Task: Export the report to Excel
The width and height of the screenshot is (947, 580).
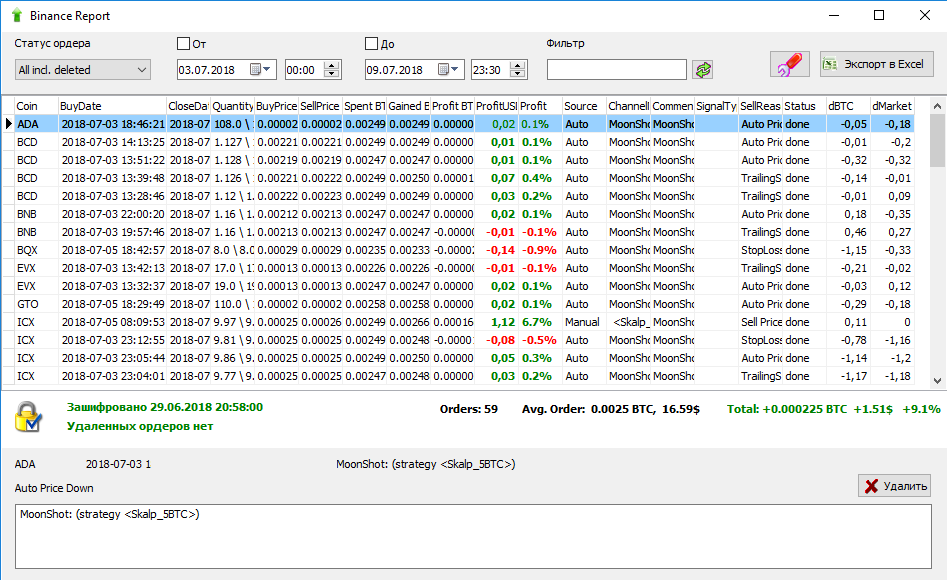Action: [876, 64]
